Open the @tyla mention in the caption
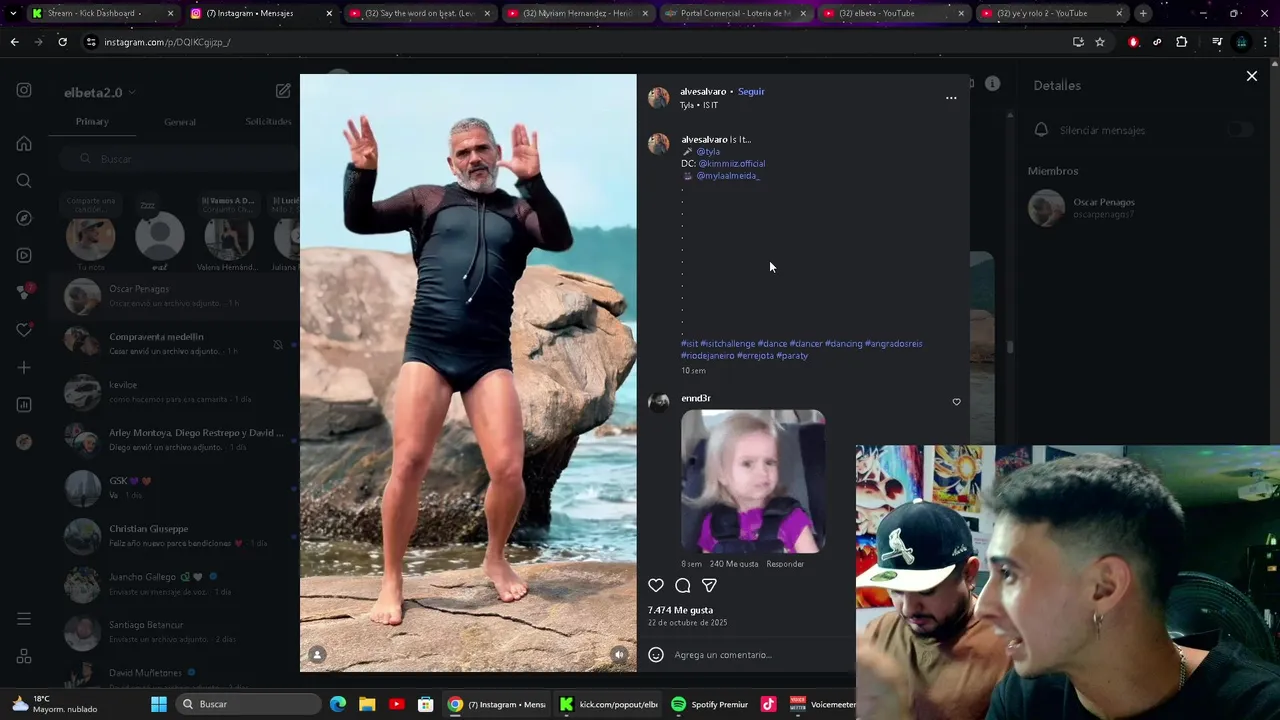 click(x=708, y=152)
